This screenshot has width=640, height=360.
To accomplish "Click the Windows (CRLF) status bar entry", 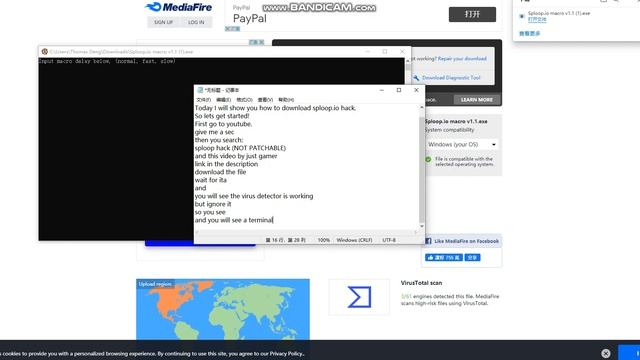I will click(354, 240).
